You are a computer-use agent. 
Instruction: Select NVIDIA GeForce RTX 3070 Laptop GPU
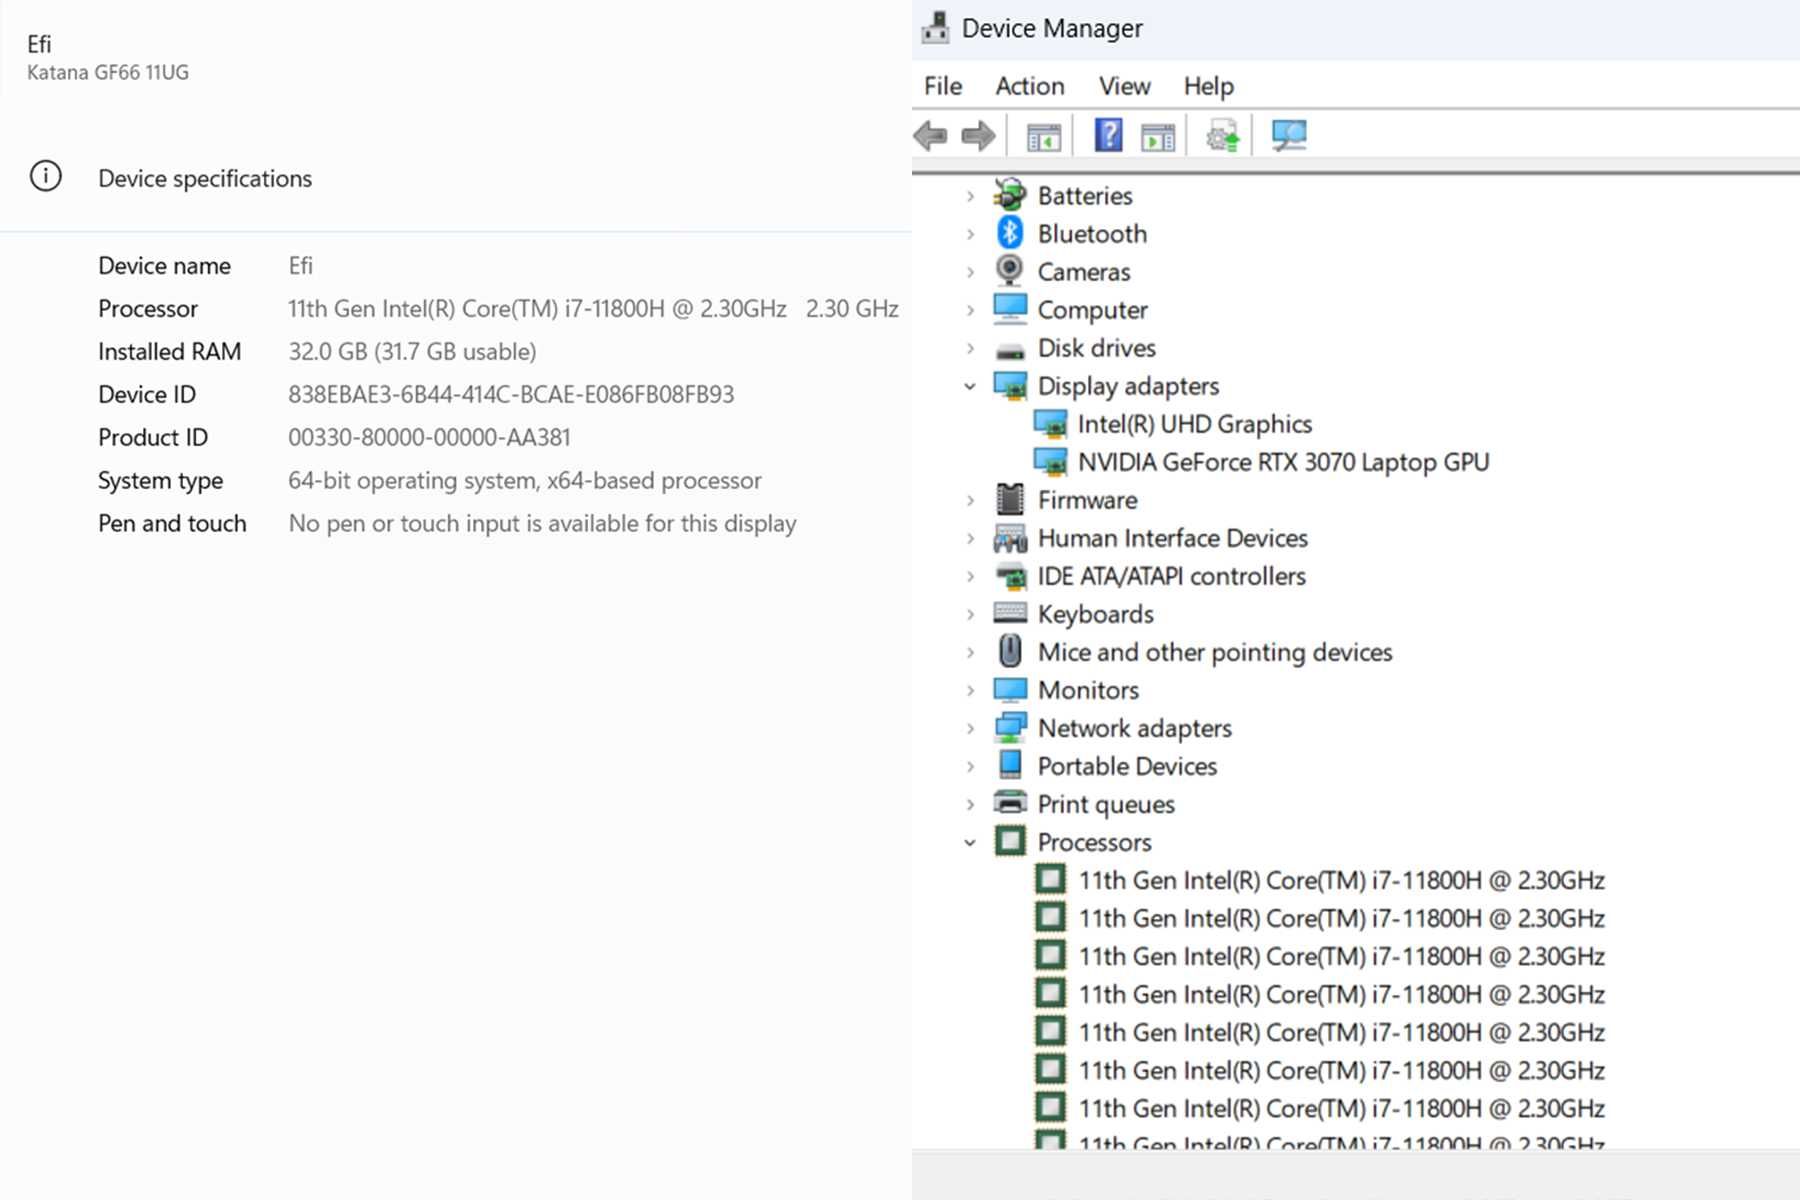(x=1283, y=462)
